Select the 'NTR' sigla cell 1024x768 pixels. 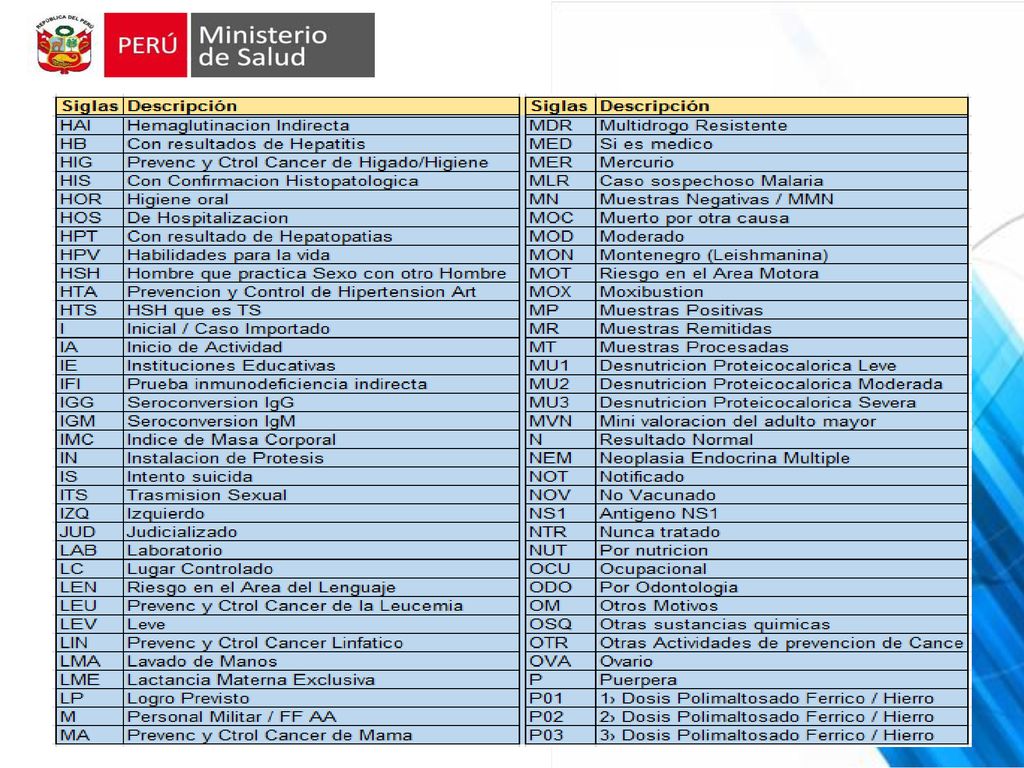click(x=560, y=532)
